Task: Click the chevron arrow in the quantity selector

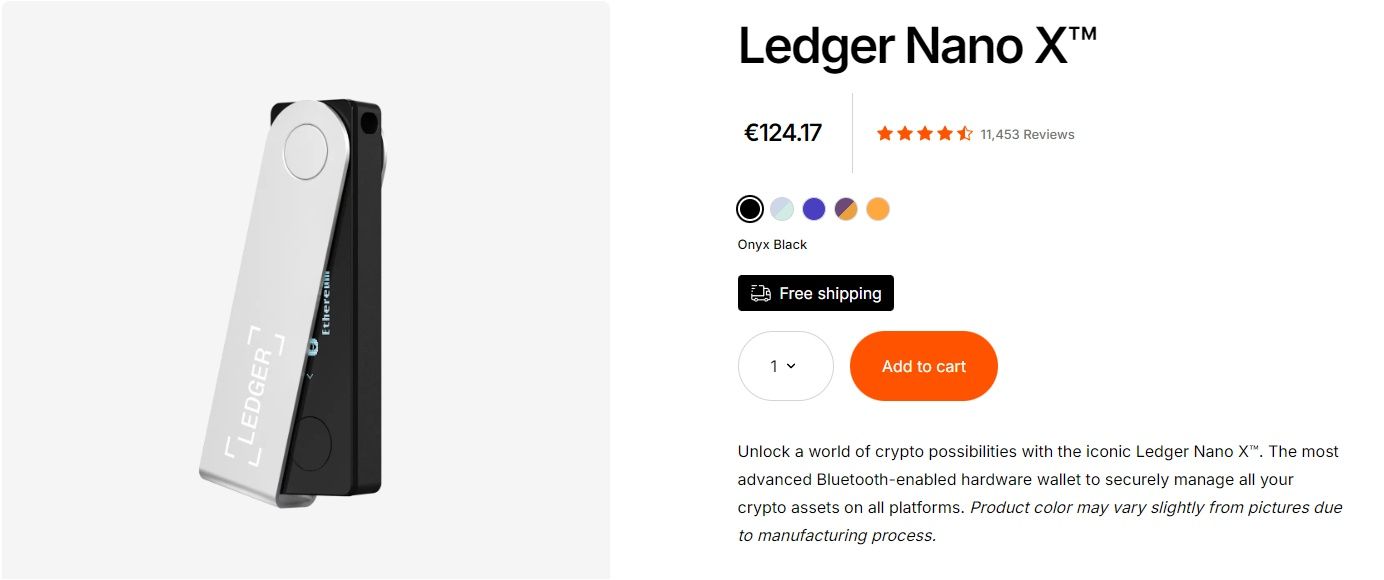Action: (791, 366)
